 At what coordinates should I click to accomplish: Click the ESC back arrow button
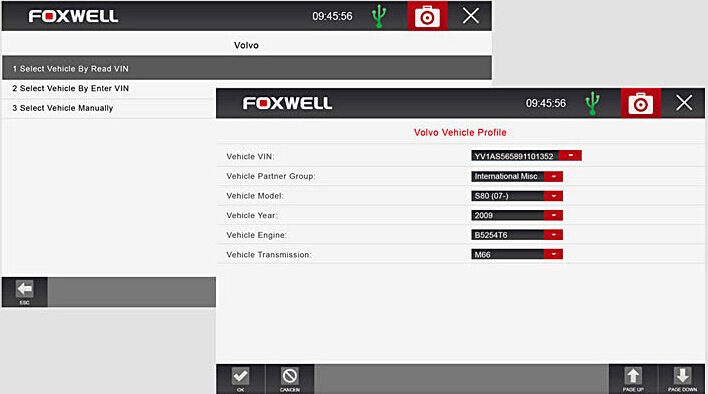point(24,292)
